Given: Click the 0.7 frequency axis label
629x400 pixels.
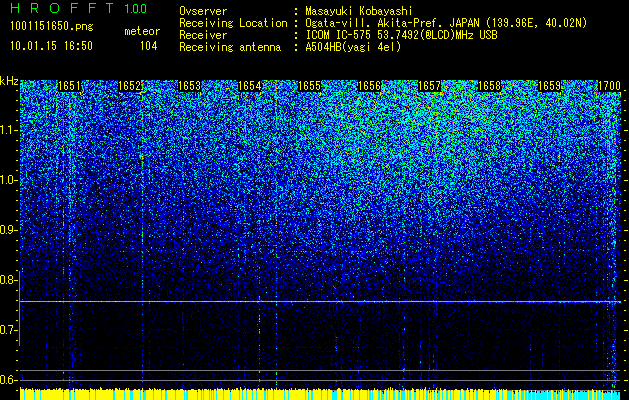Looking at the screenshot, I should [7, 330].
